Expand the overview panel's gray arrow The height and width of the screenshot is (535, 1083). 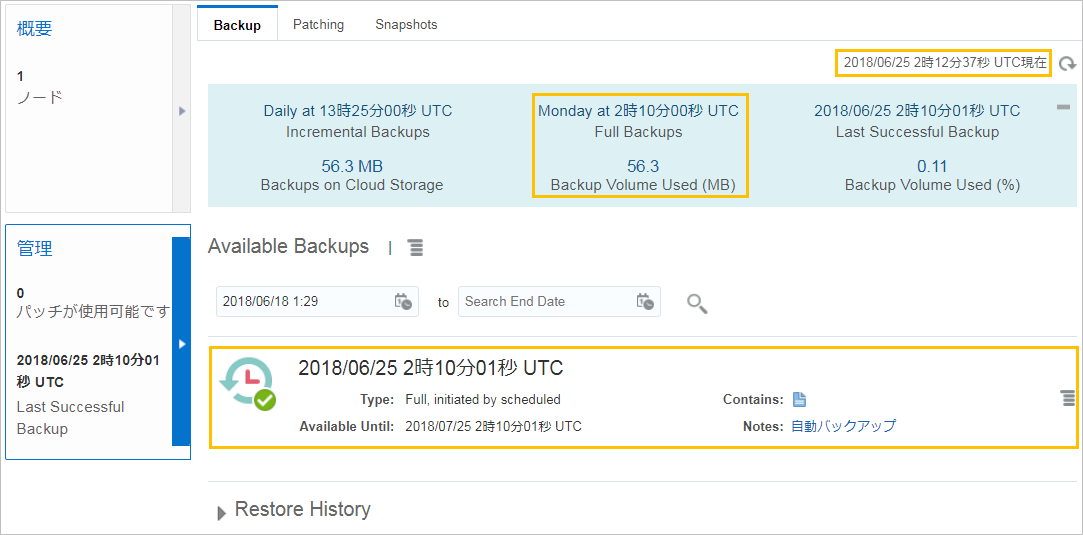182,110
